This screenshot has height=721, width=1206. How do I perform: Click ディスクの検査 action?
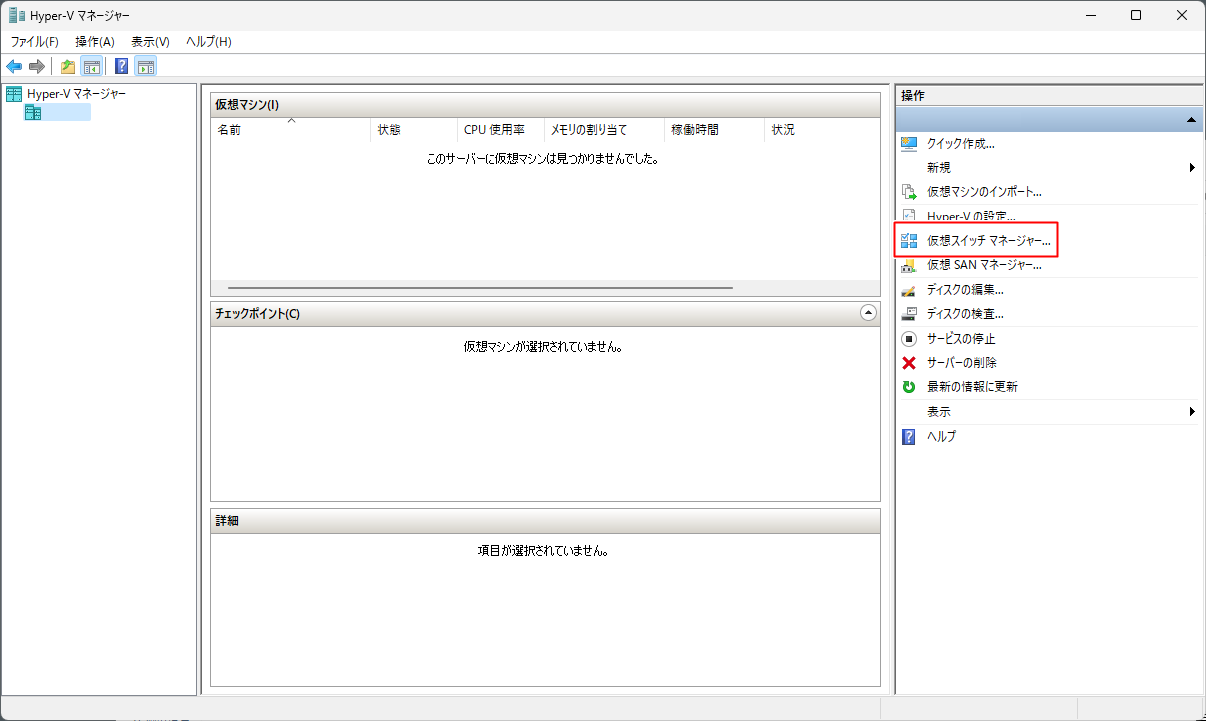click(x=965, y=314)
